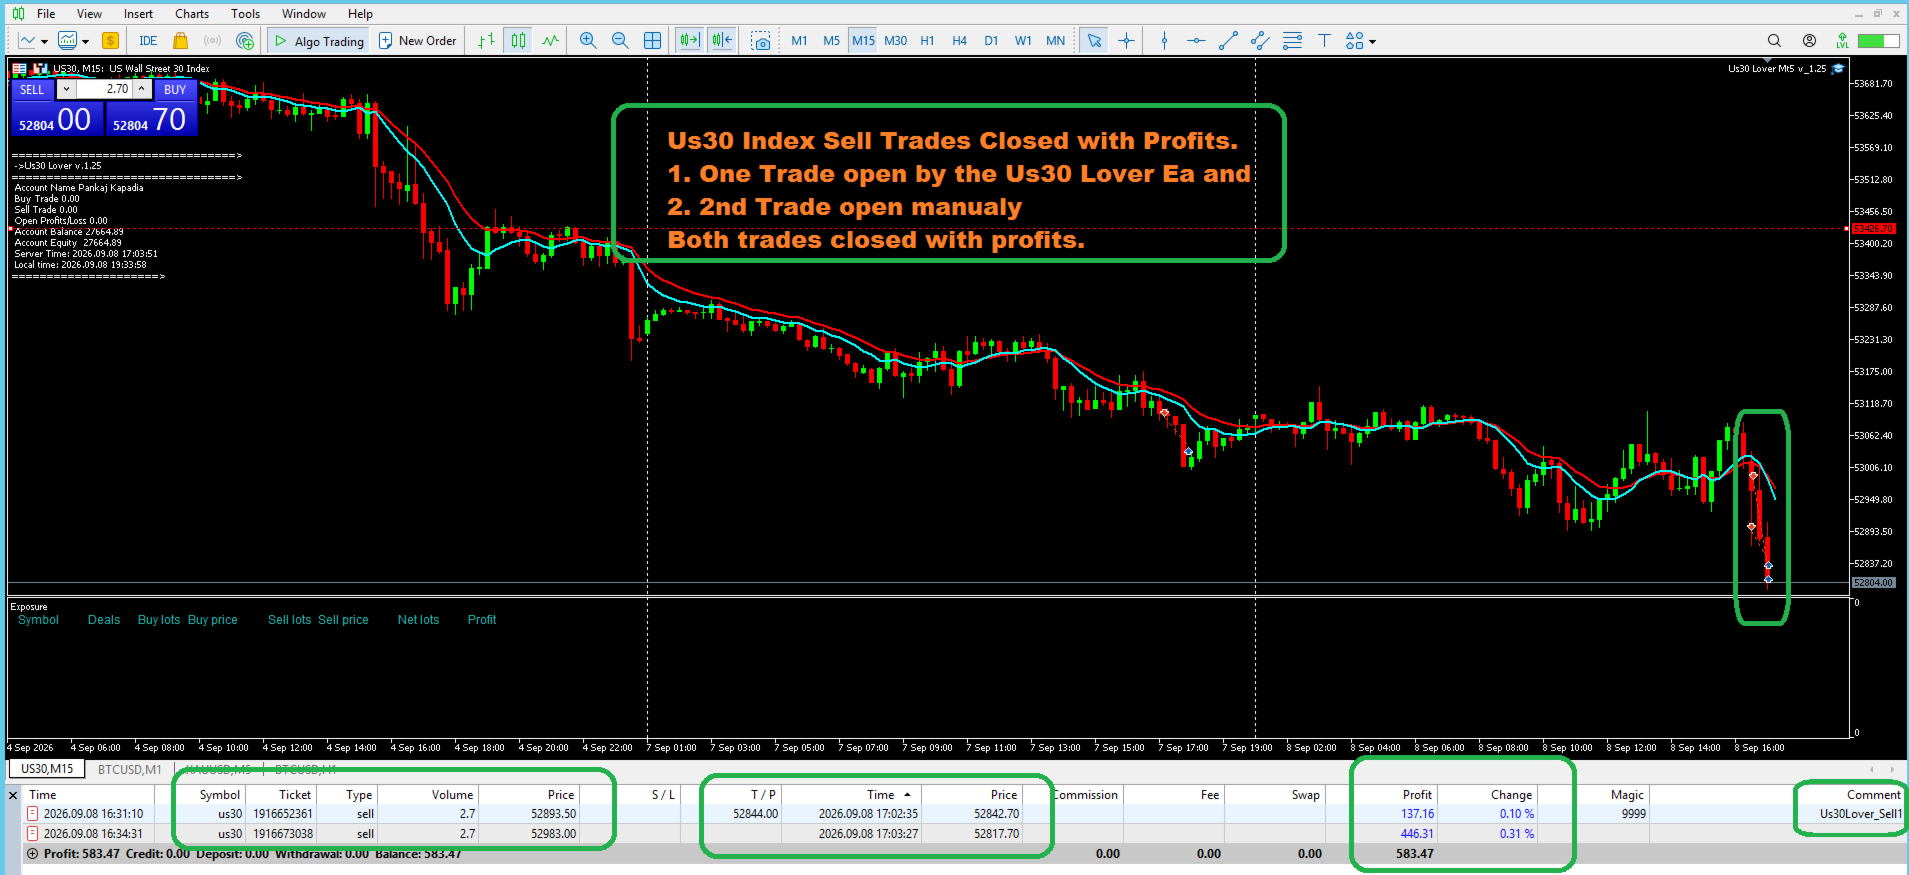Viewport: 1909px width, 875px height.
Task: Select the trendline drawing tool
Action: pos(1228,40)
